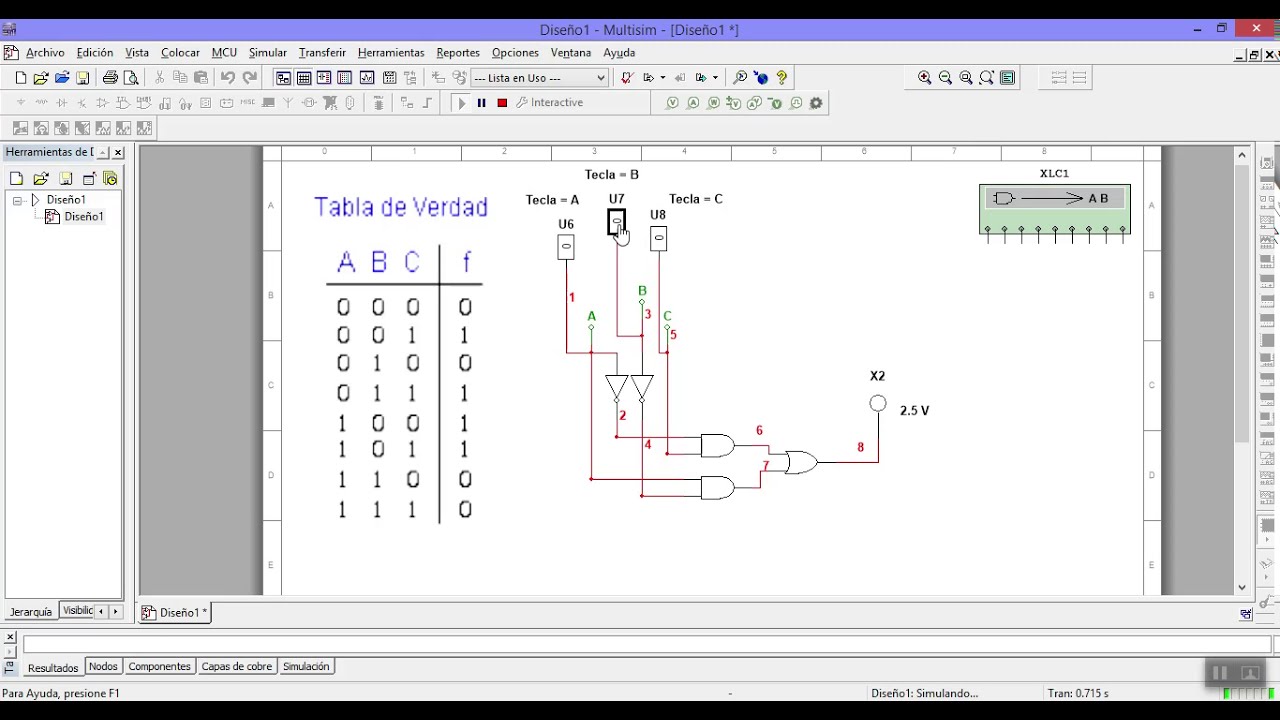
Task: Open the Postprocessor icon
Action: (x=389, y=77)
